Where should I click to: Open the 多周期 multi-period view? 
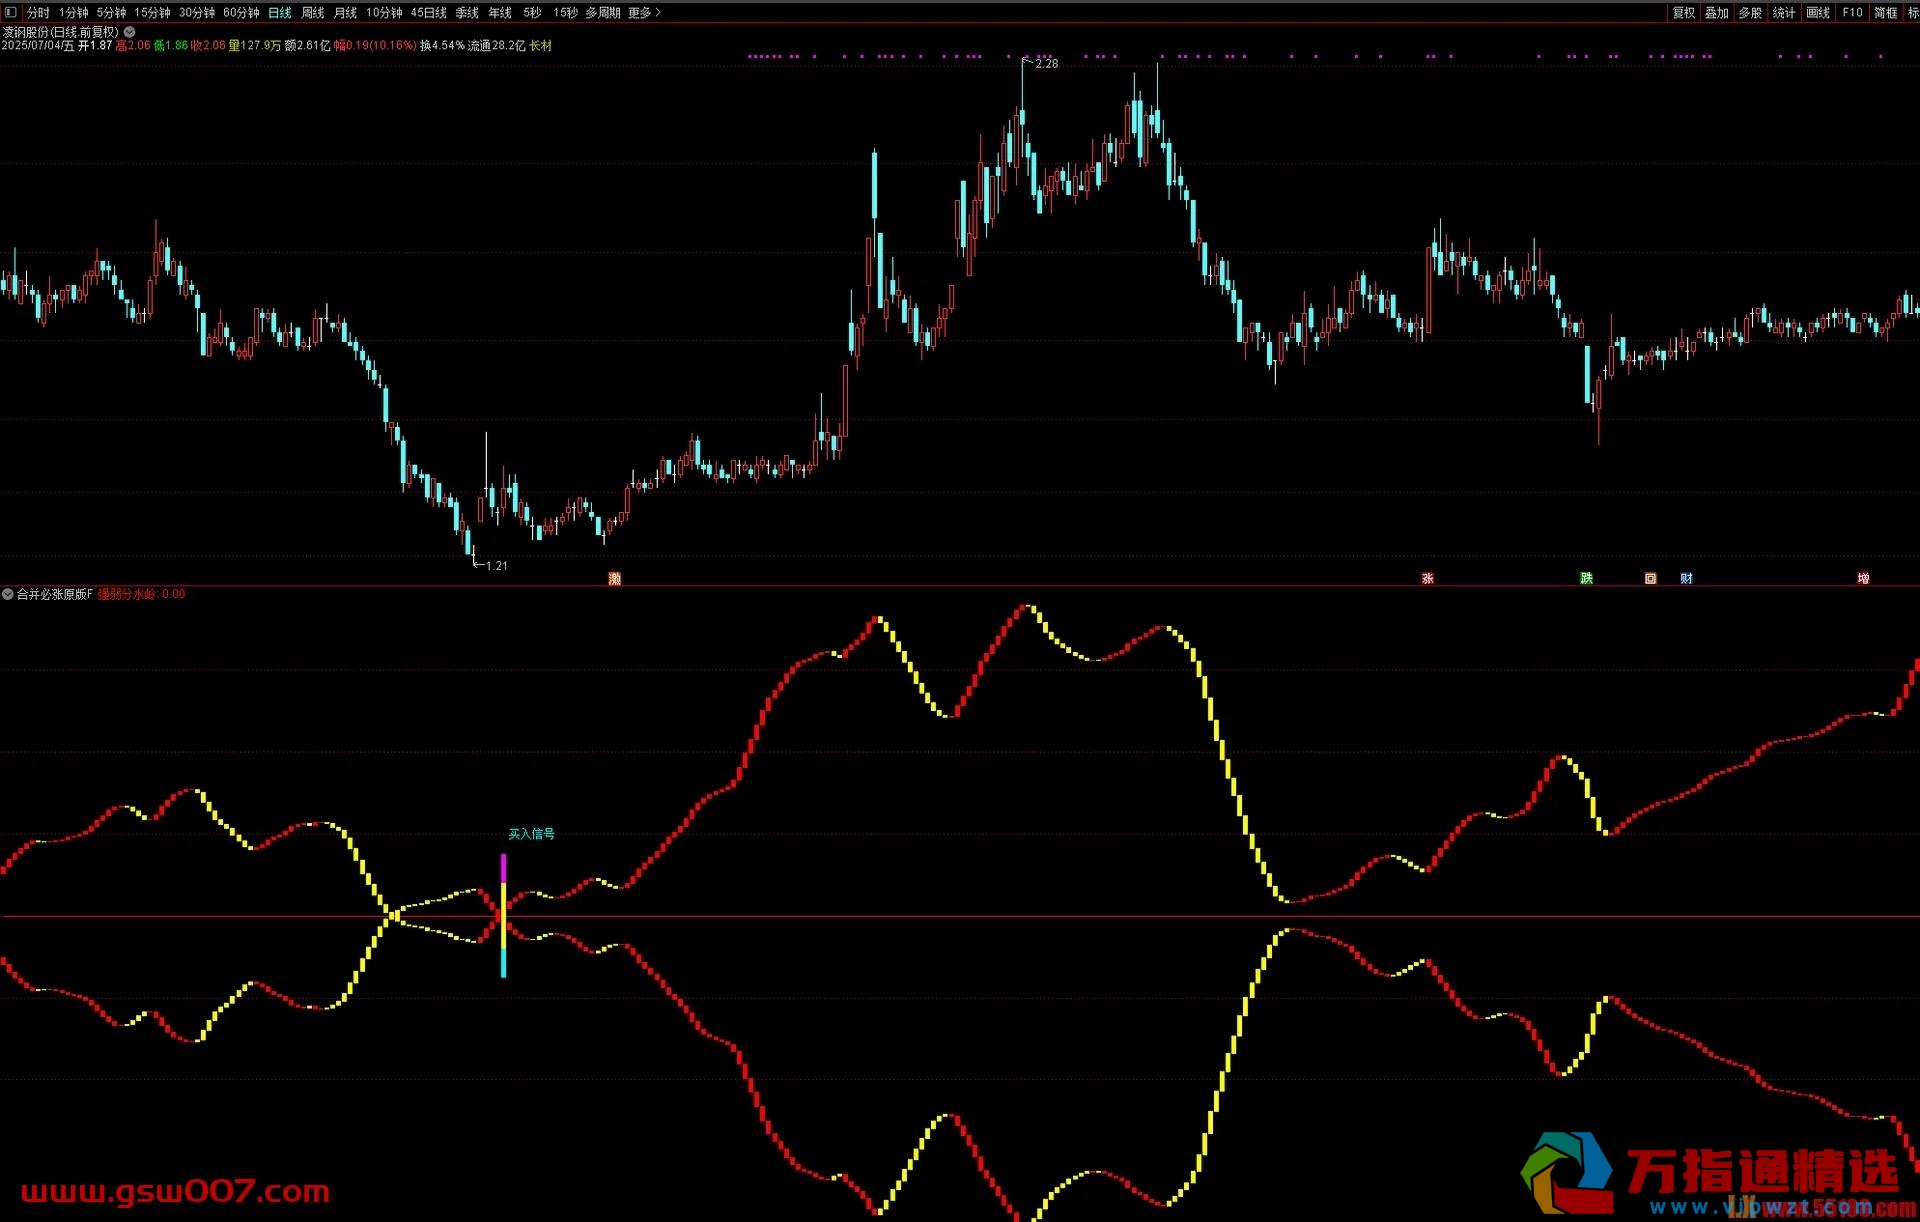coord(603,13)
